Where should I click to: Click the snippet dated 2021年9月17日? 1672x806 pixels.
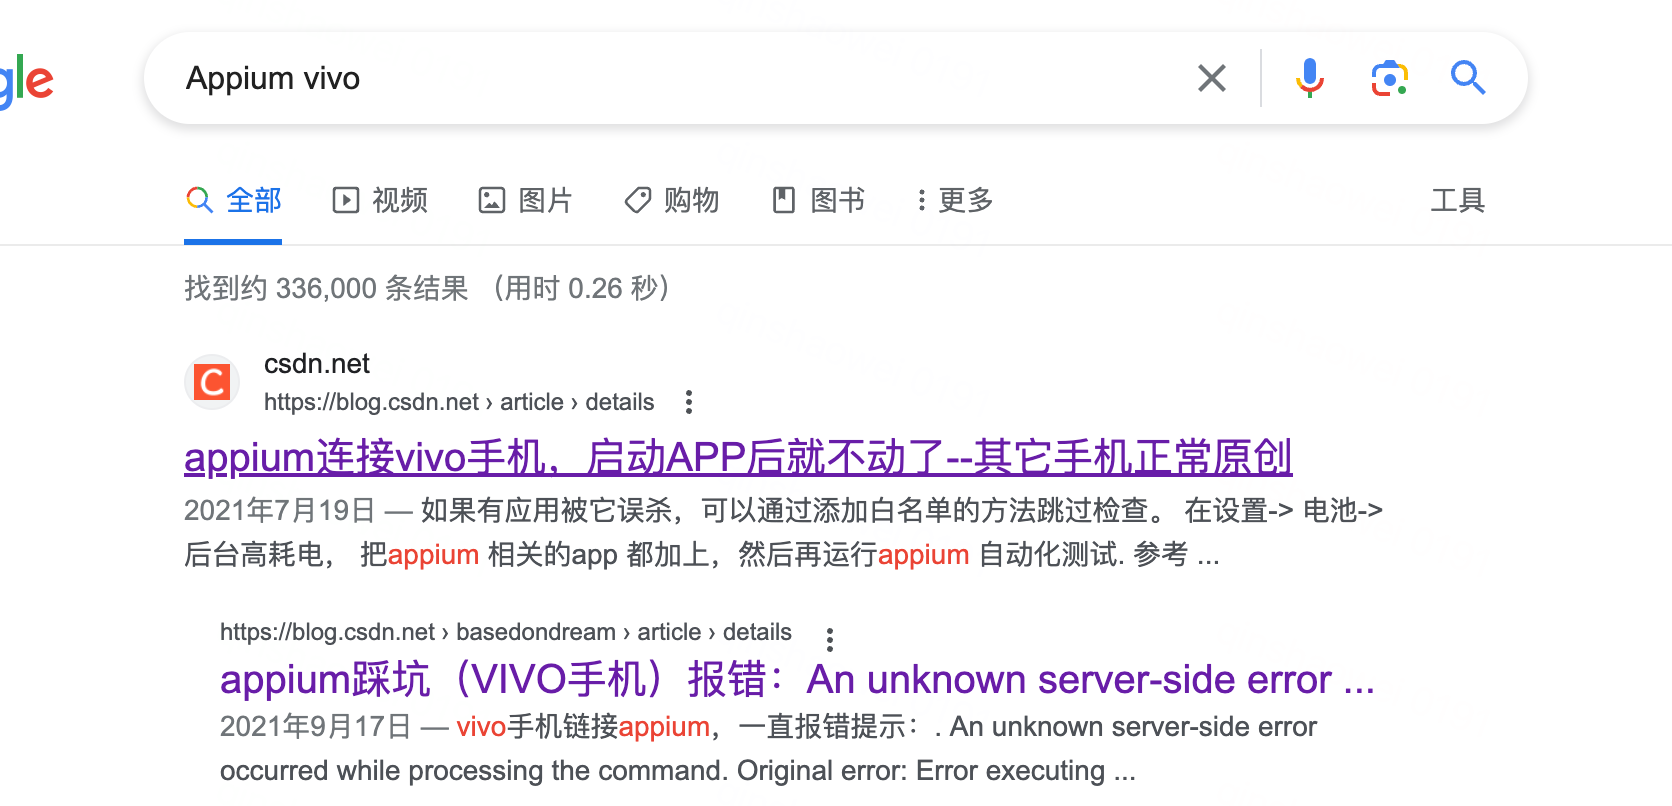click(768, 748)
